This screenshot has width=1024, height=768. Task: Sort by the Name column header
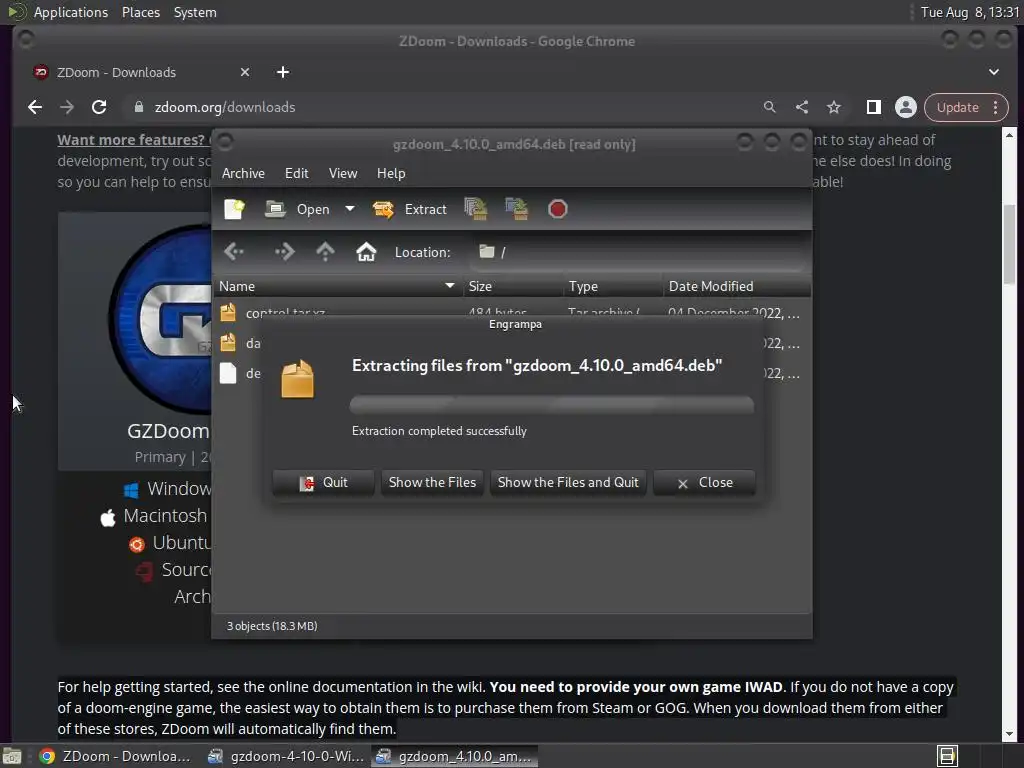tap(338, 286)
